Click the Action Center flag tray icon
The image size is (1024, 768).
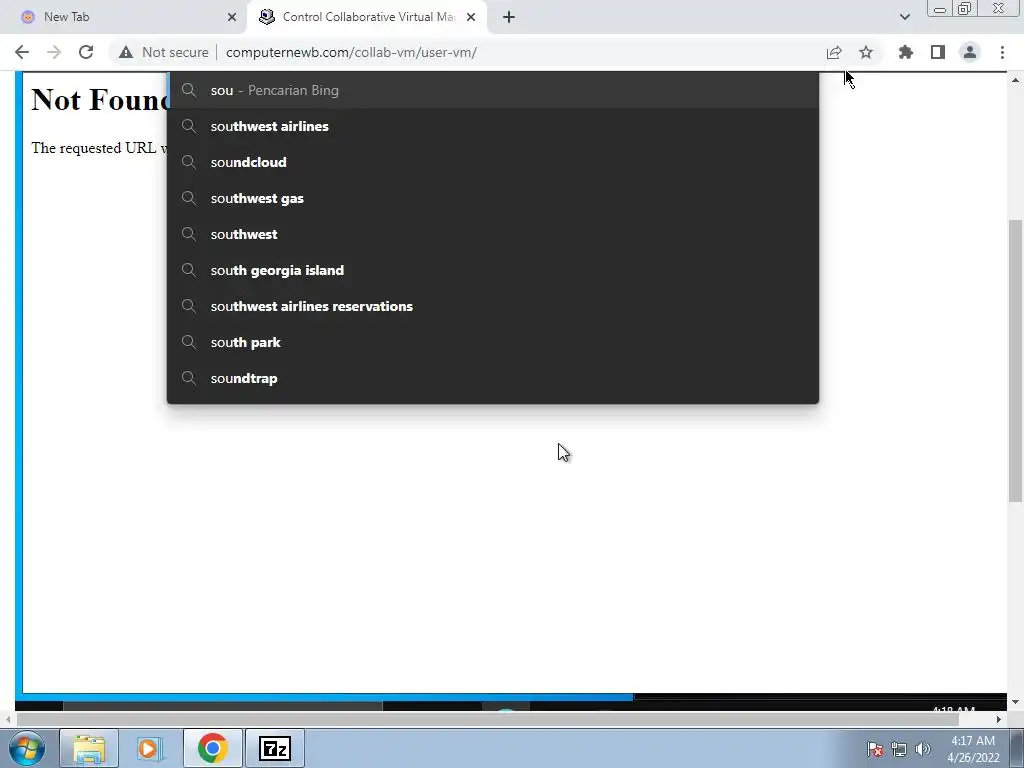875,749
